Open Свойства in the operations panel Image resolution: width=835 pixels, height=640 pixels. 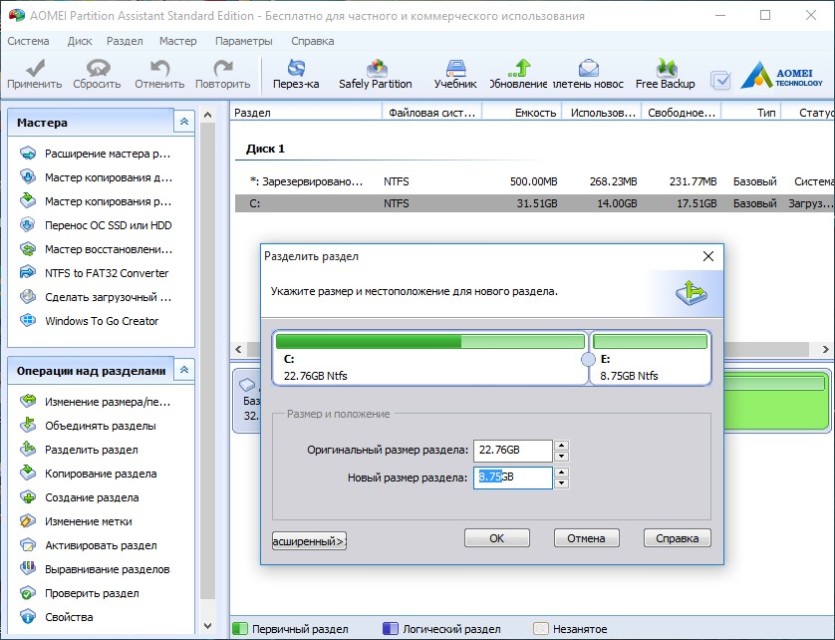click(56, 617)
